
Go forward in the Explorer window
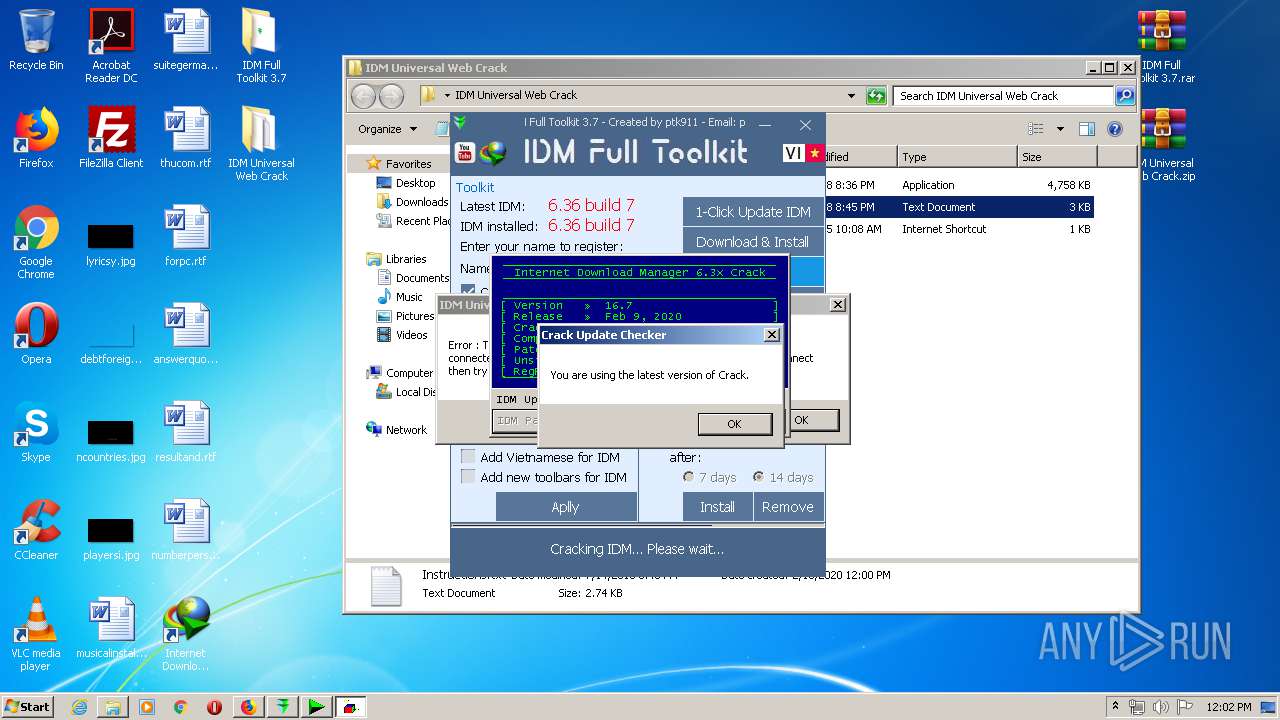391,96
